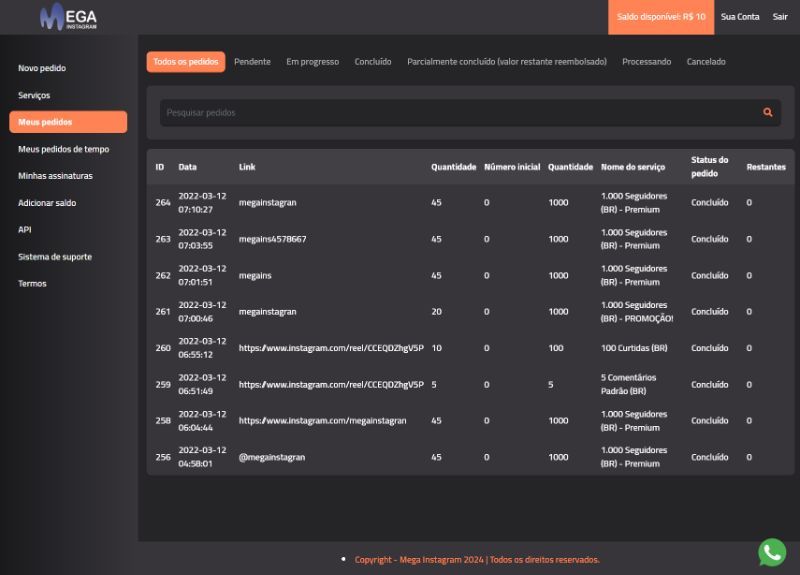
Task: Click order ID 263
Action: point(163,239)
